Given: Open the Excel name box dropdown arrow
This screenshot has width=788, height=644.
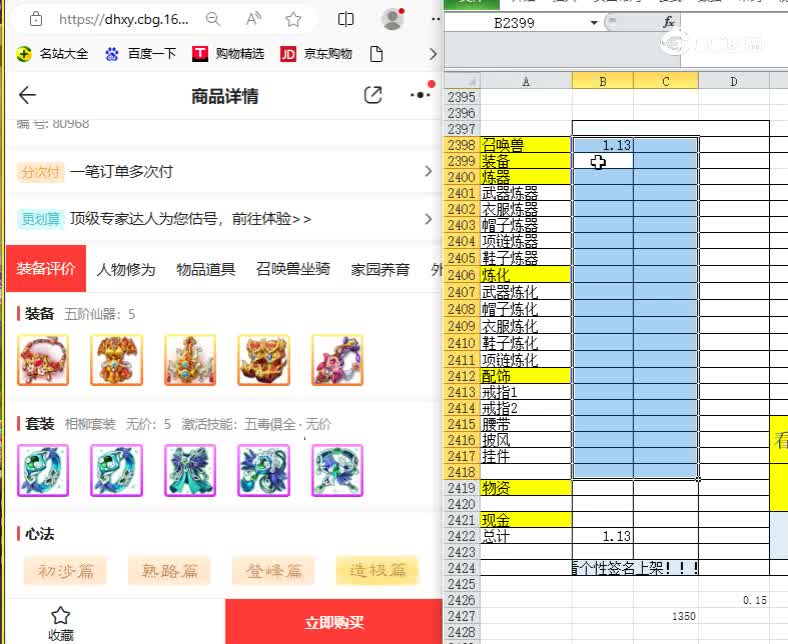Looking at the screenshot, I should (x=594, y=23).
